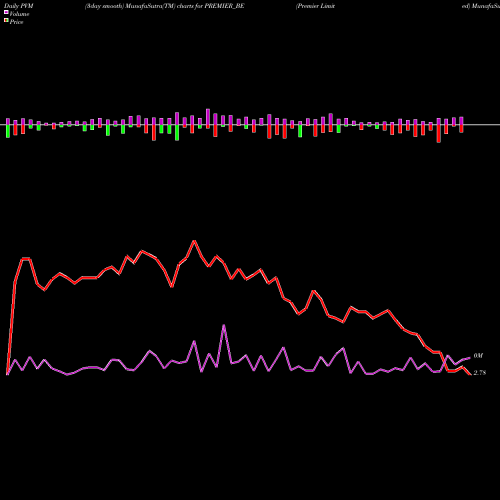Click the '0M' volume end label
The width and height of the screenshot is (500, 500).
click(x=478, y=356)
